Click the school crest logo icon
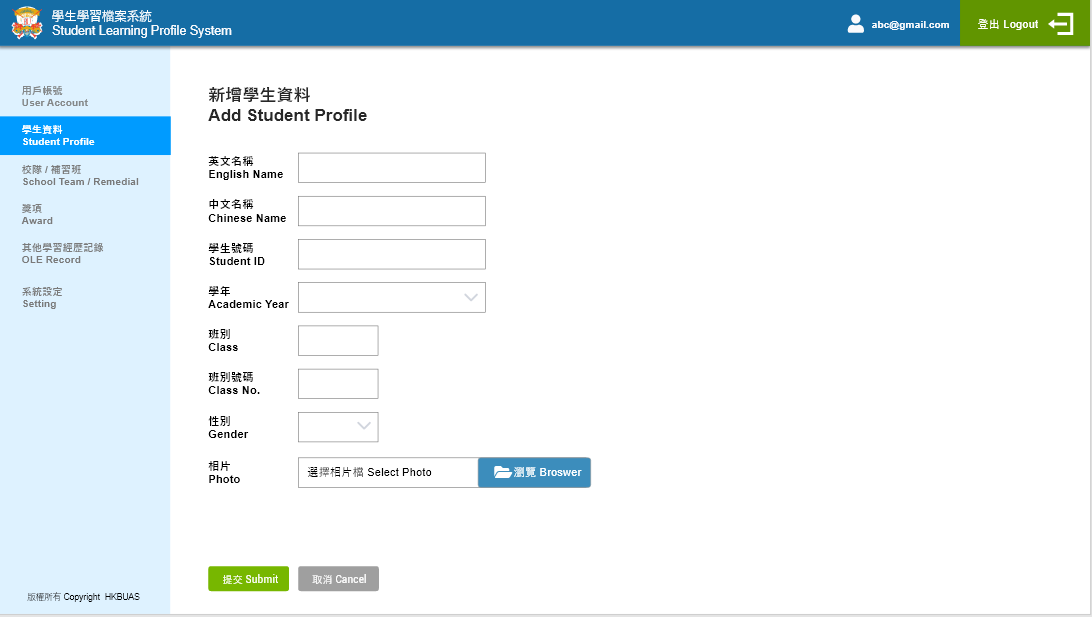The image size is (1092, 617). [x=27, y=23]
